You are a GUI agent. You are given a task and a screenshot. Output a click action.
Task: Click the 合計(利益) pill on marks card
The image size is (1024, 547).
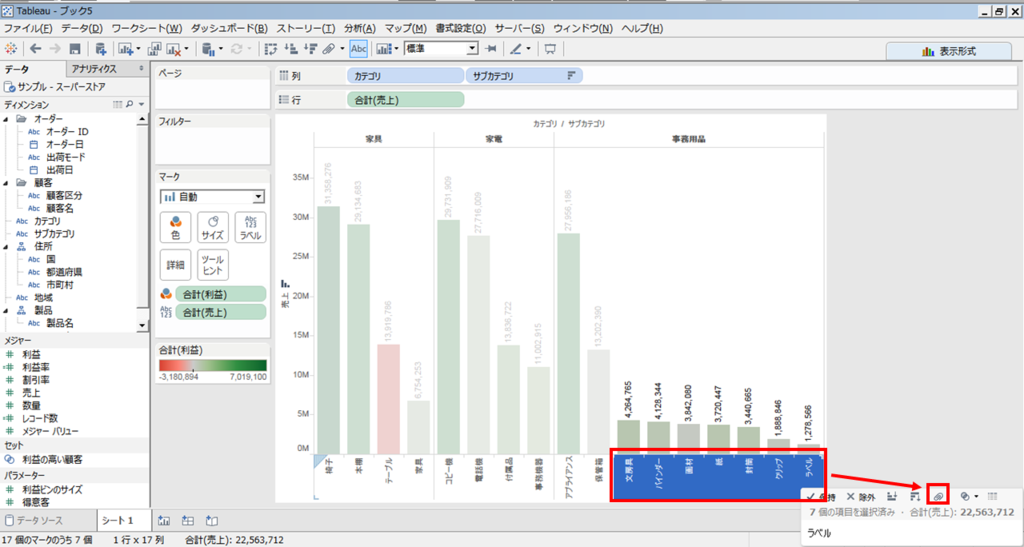pyautogui.click(x=221, y=294)
